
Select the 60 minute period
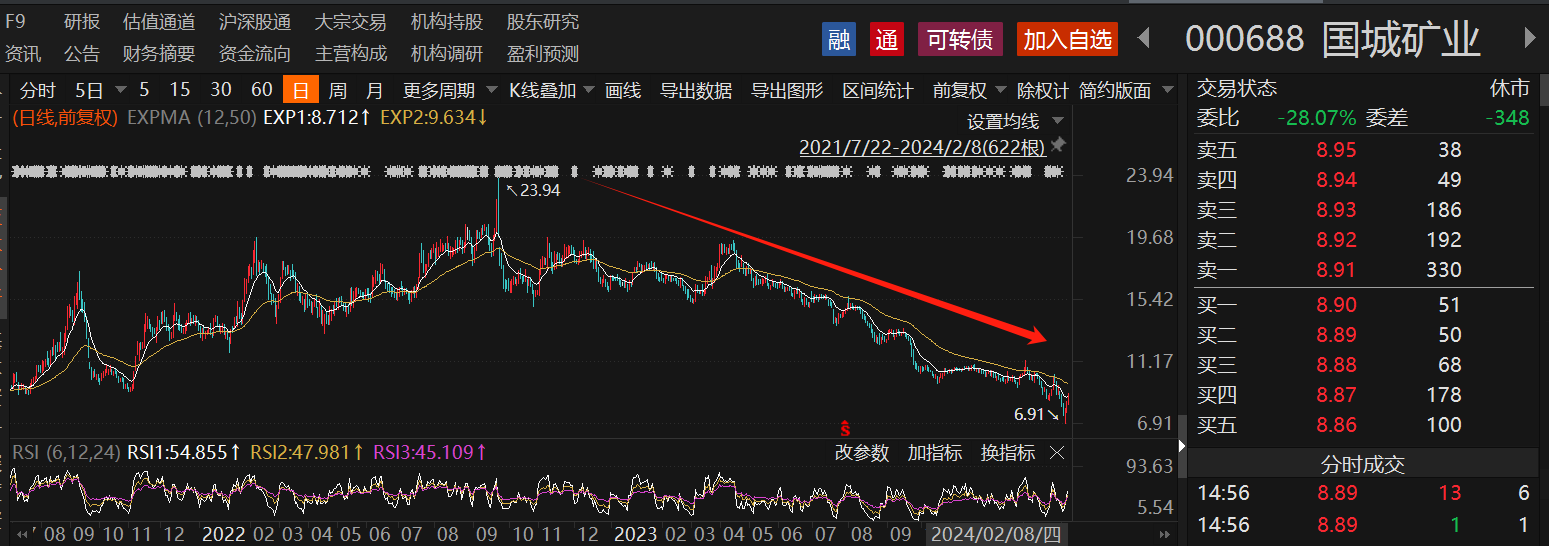coord(262,90)
